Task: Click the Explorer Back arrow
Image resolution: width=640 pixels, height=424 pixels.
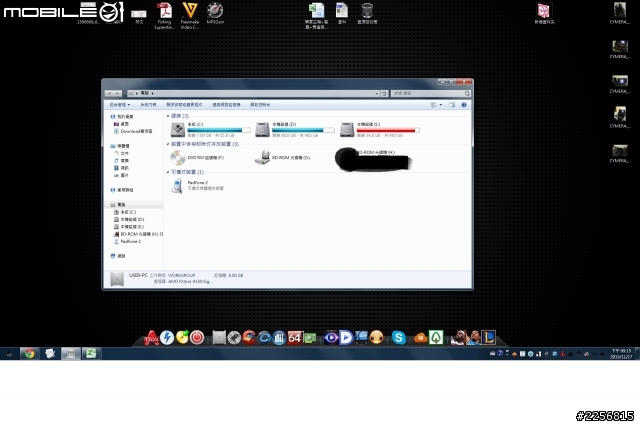Action: tap(109, 93)
